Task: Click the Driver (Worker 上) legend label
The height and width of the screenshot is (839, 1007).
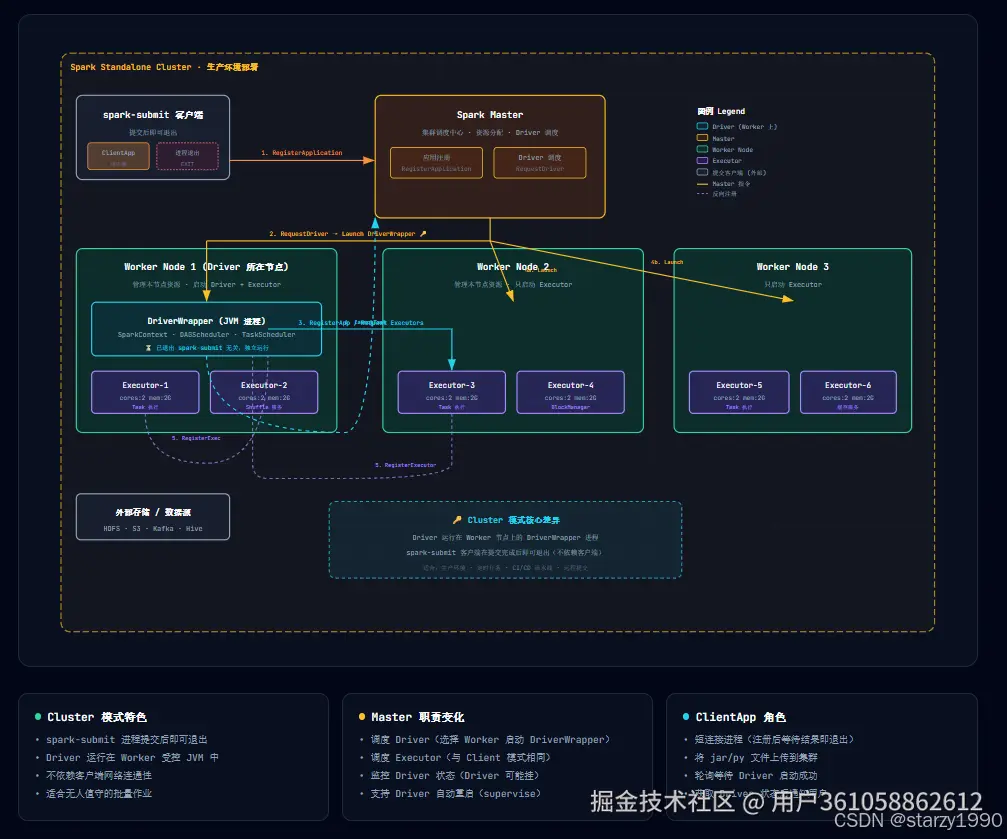Action: point(744,127)
